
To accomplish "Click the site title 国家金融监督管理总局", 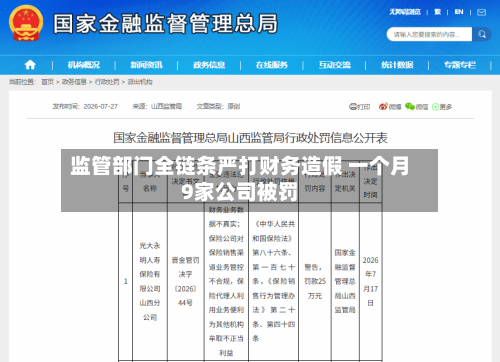I will pyautogui.click(x=165, y=23).
